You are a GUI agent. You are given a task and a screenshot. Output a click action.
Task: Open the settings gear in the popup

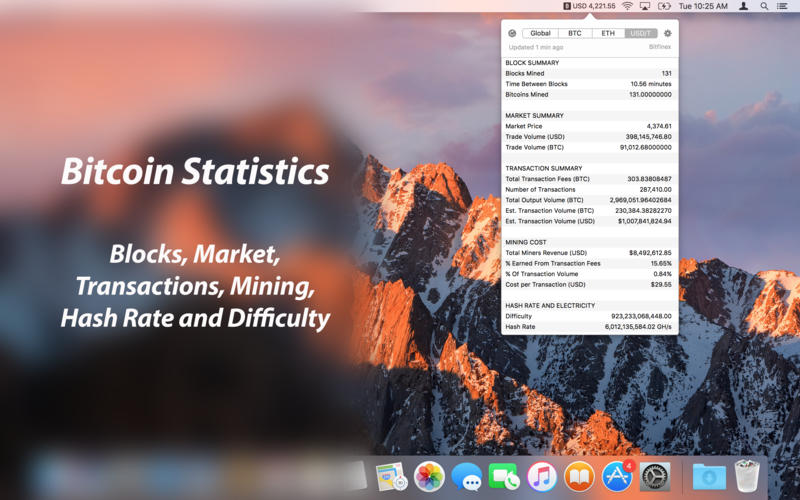coord(668,33)
